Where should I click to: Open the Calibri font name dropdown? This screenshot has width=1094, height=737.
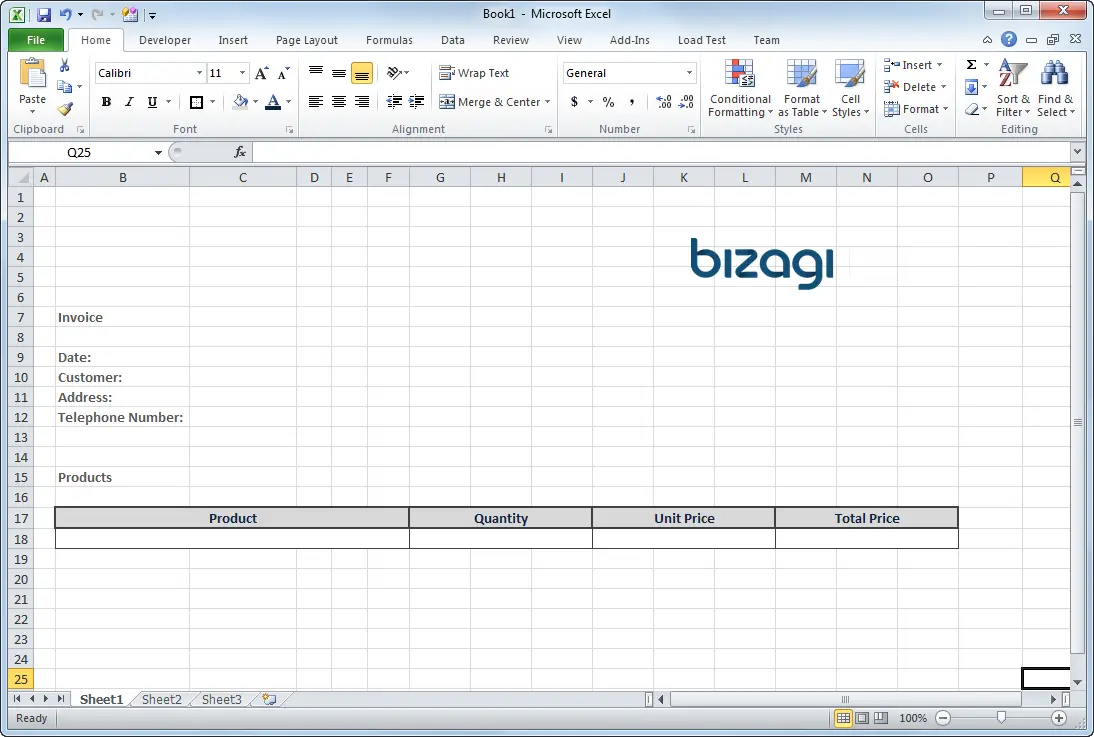(x=200, y=73)
